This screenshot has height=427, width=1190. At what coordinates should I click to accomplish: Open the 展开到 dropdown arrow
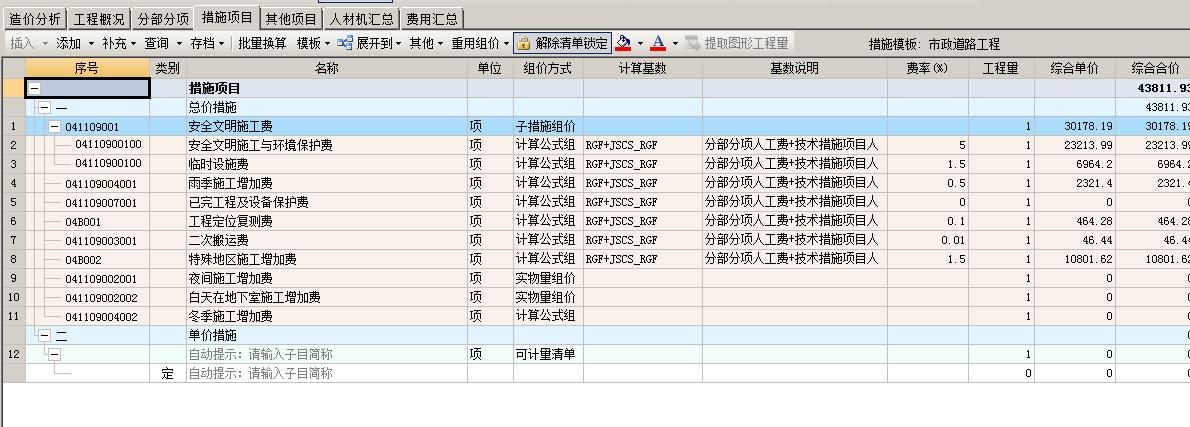pyautogui.click(x=398, y=43)
